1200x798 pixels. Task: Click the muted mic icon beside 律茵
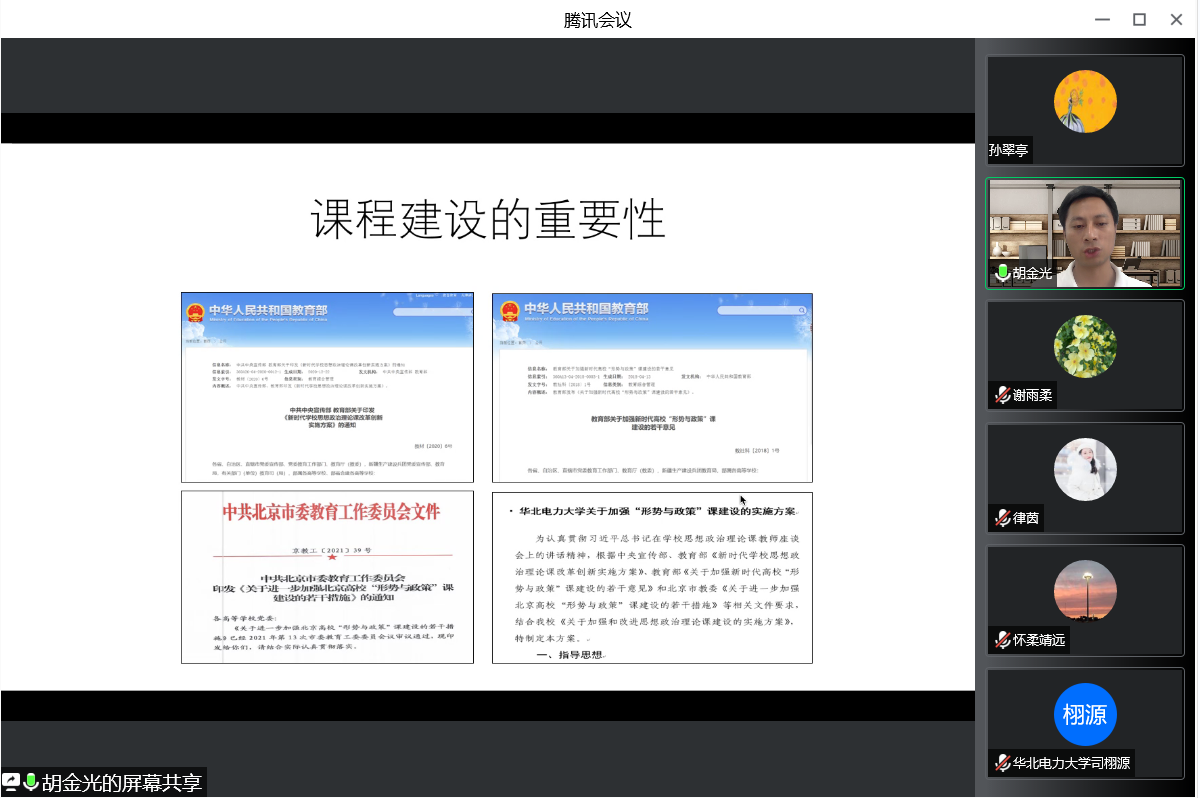[1001, 518]
